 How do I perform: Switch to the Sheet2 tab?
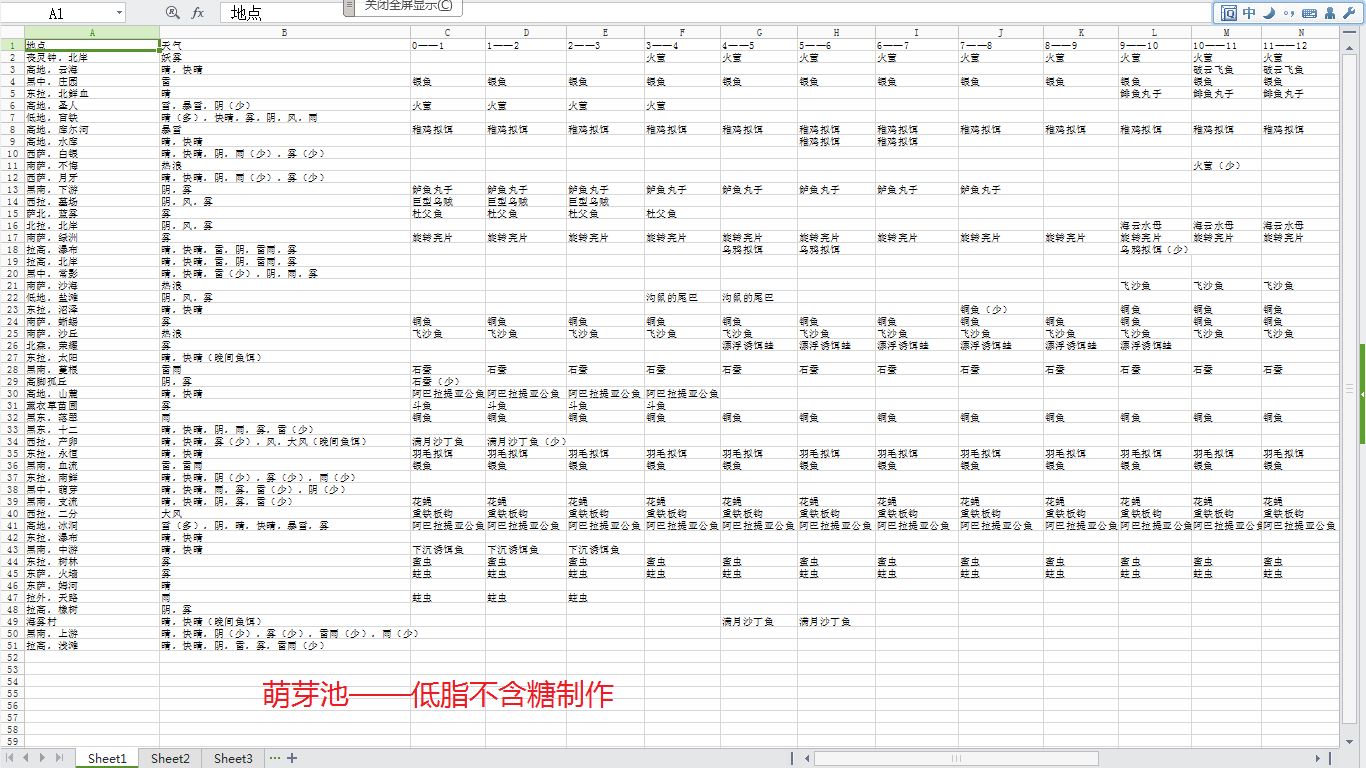click(170, 758)
